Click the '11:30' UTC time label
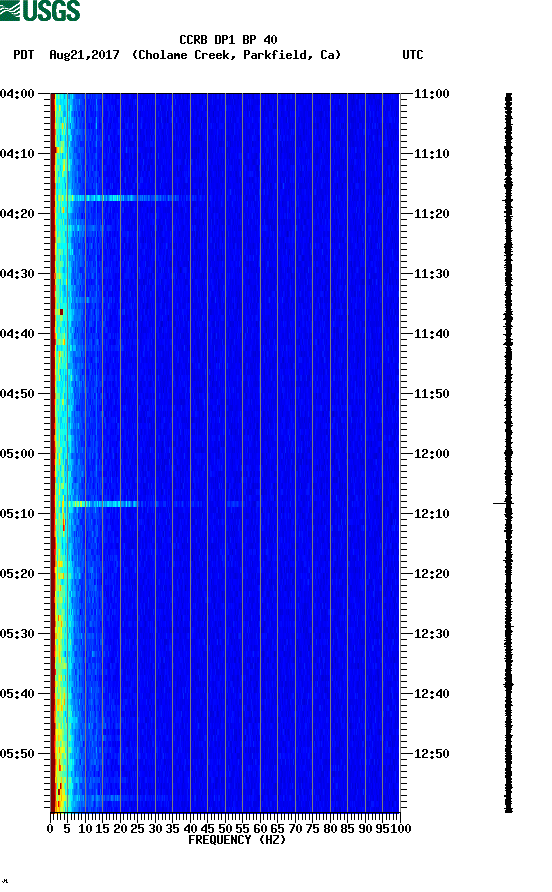The image size is (552, 892). tap(431, 274)
